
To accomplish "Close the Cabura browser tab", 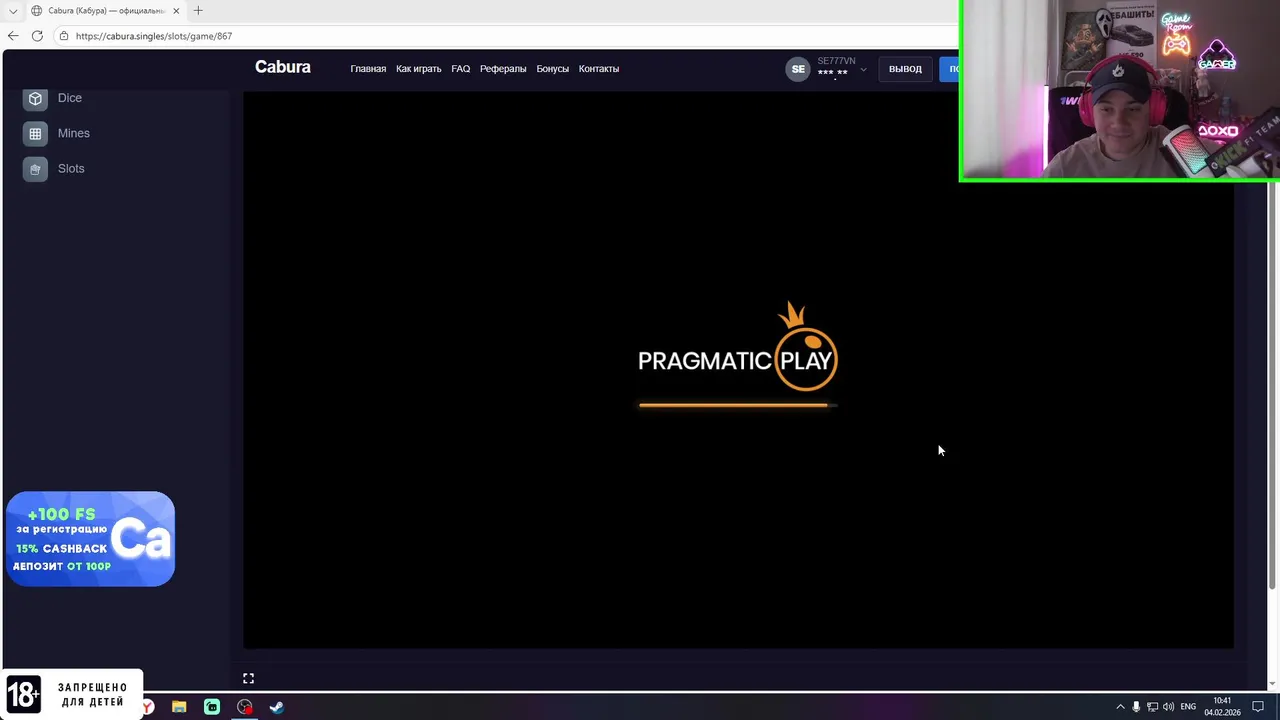I will pos(177,11).
